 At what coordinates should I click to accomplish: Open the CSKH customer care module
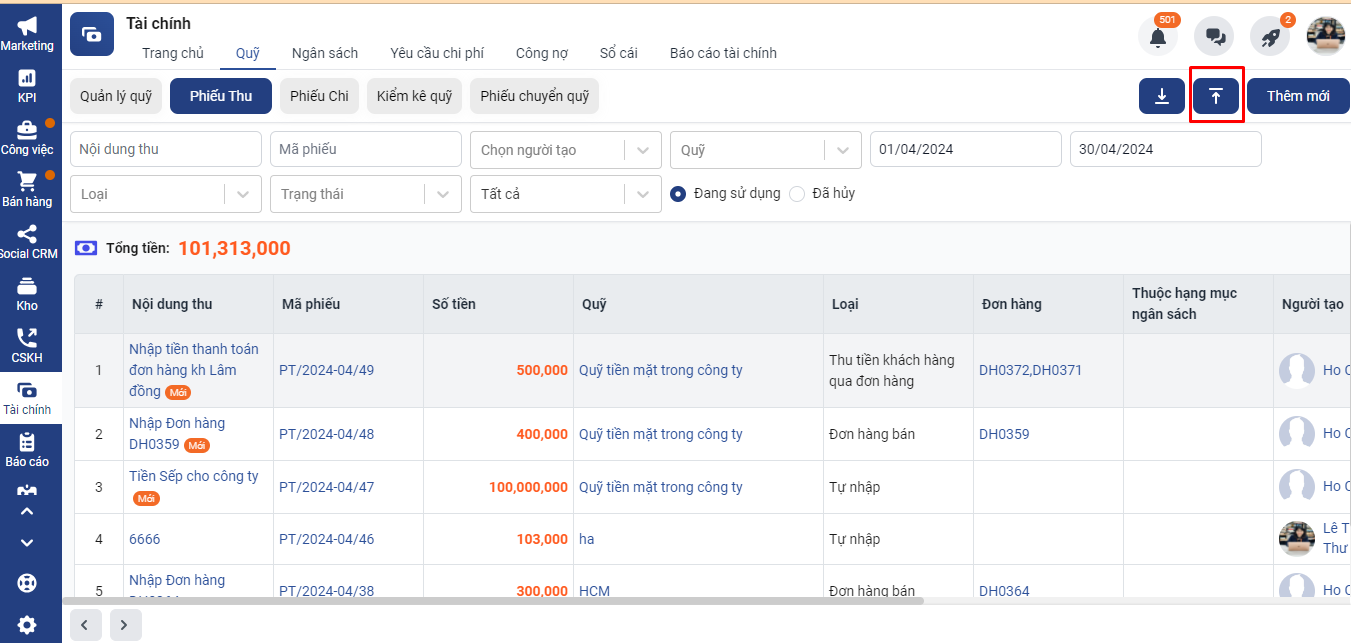coord(27,345)
